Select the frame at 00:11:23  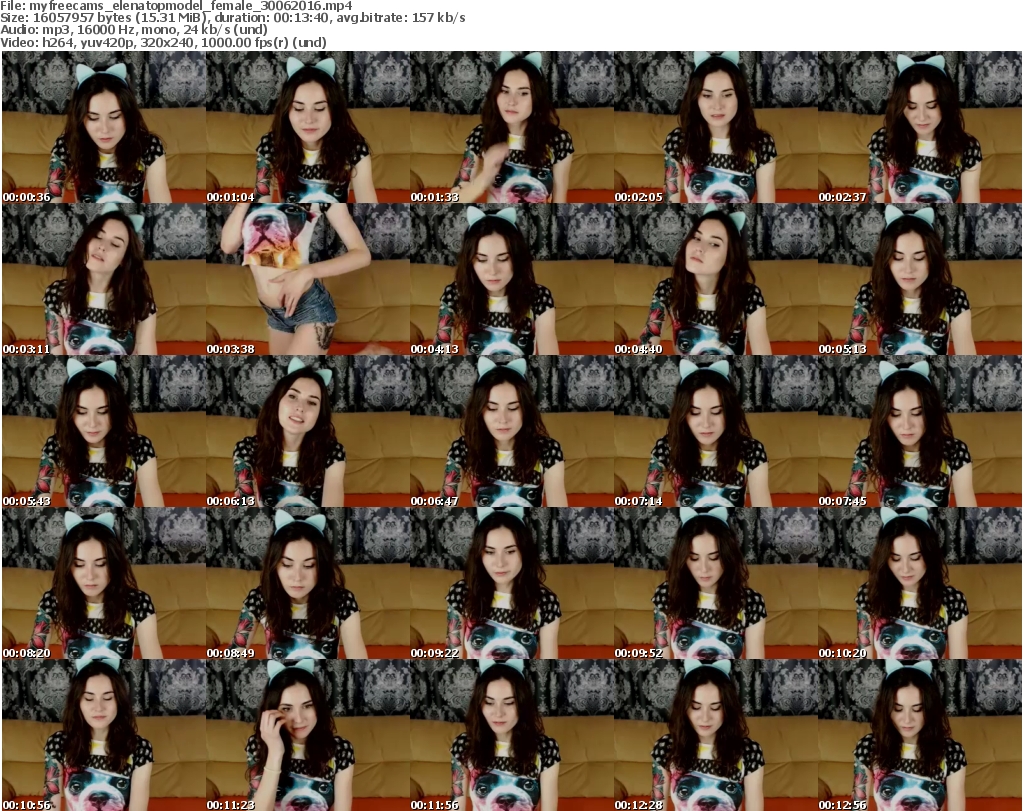point(307,735)
